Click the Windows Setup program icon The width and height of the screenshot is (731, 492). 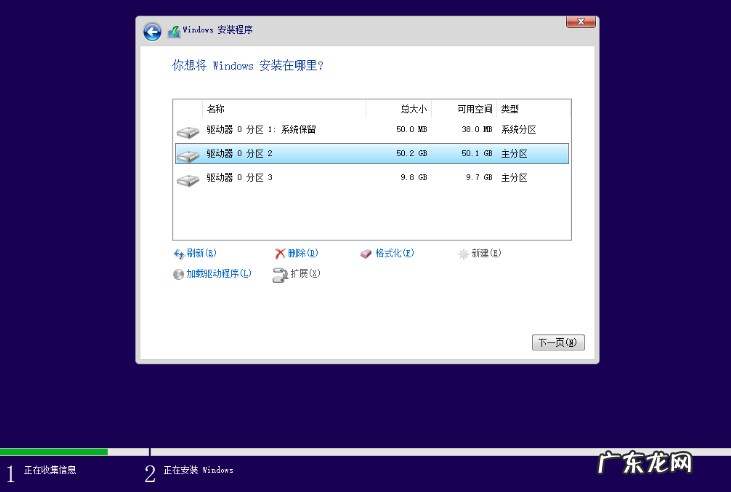[174, 32]
